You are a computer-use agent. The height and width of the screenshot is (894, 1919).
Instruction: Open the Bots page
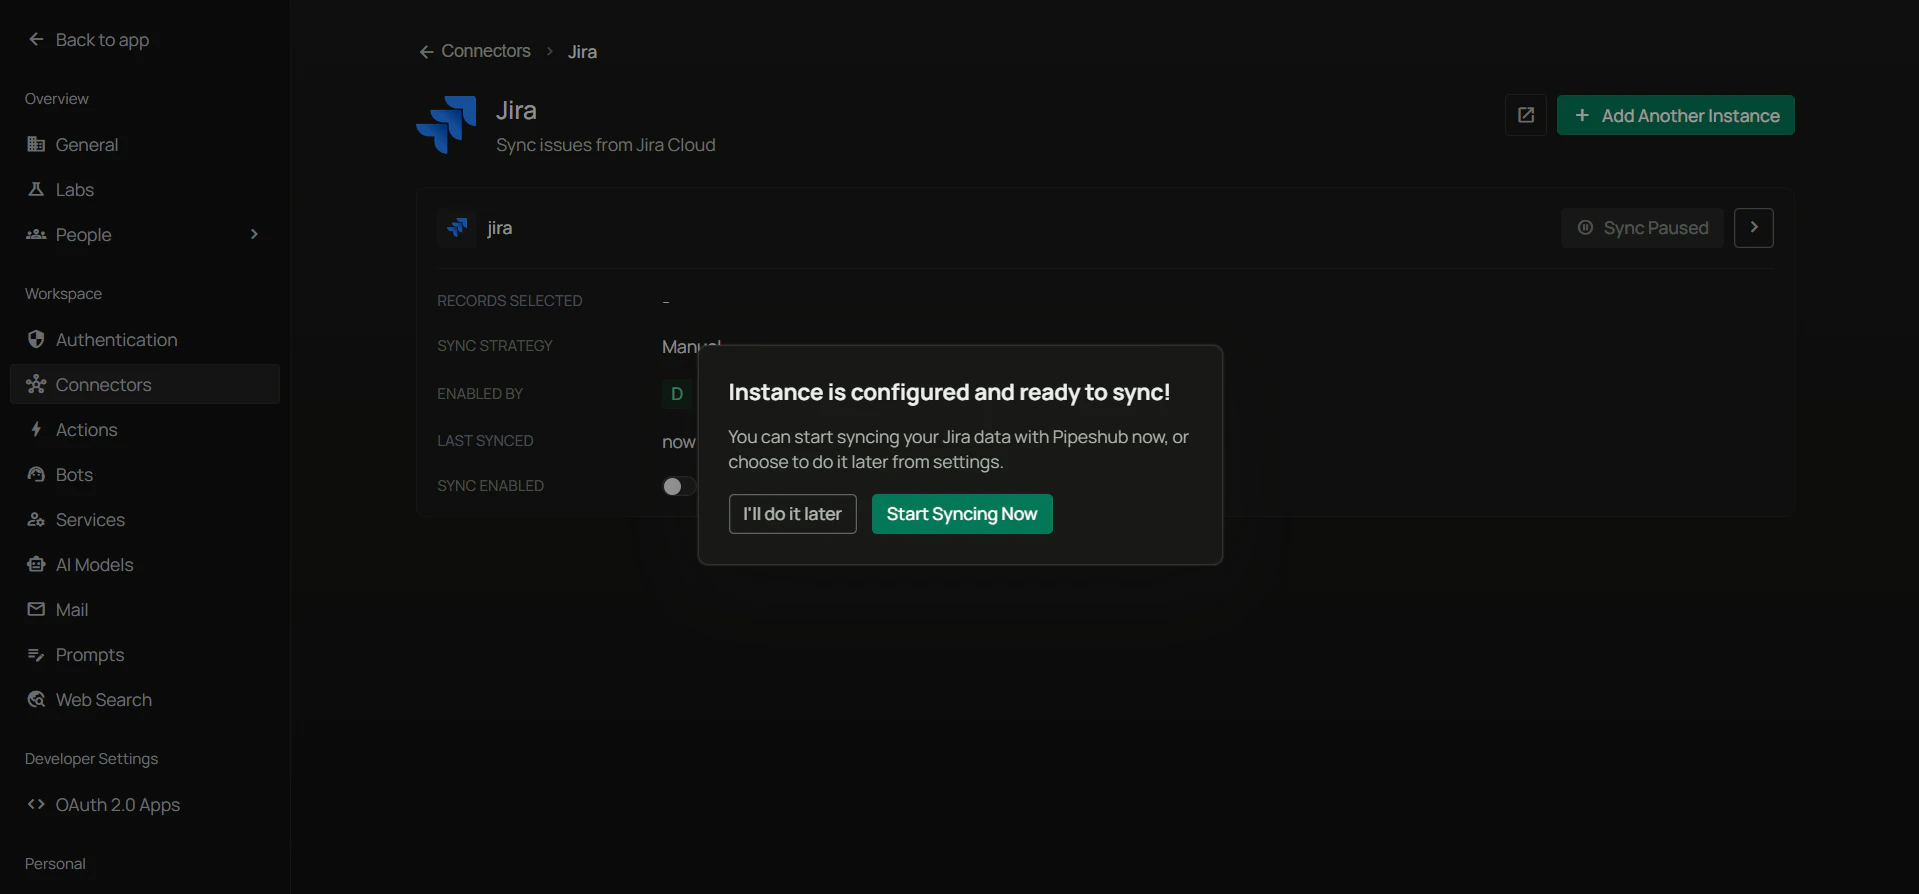(145, 474)
